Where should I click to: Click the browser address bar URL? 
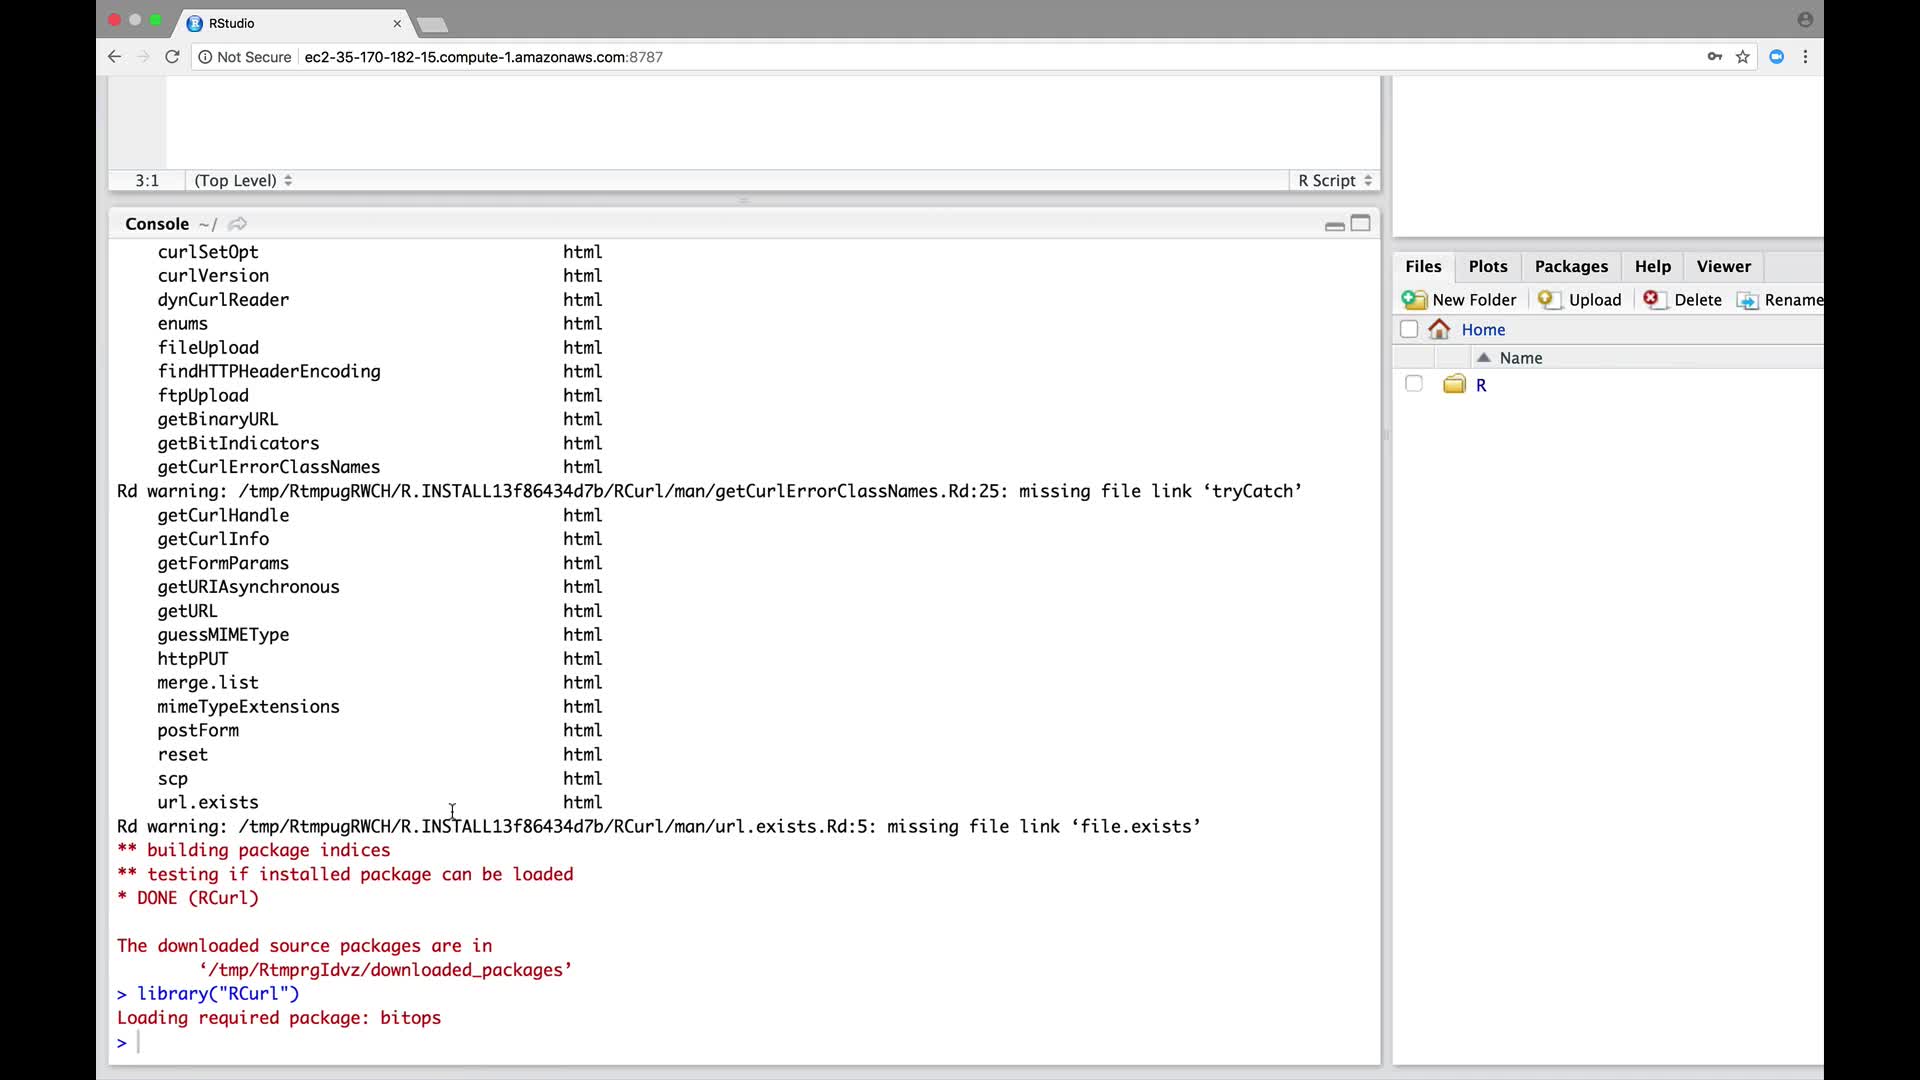point(483,57)
